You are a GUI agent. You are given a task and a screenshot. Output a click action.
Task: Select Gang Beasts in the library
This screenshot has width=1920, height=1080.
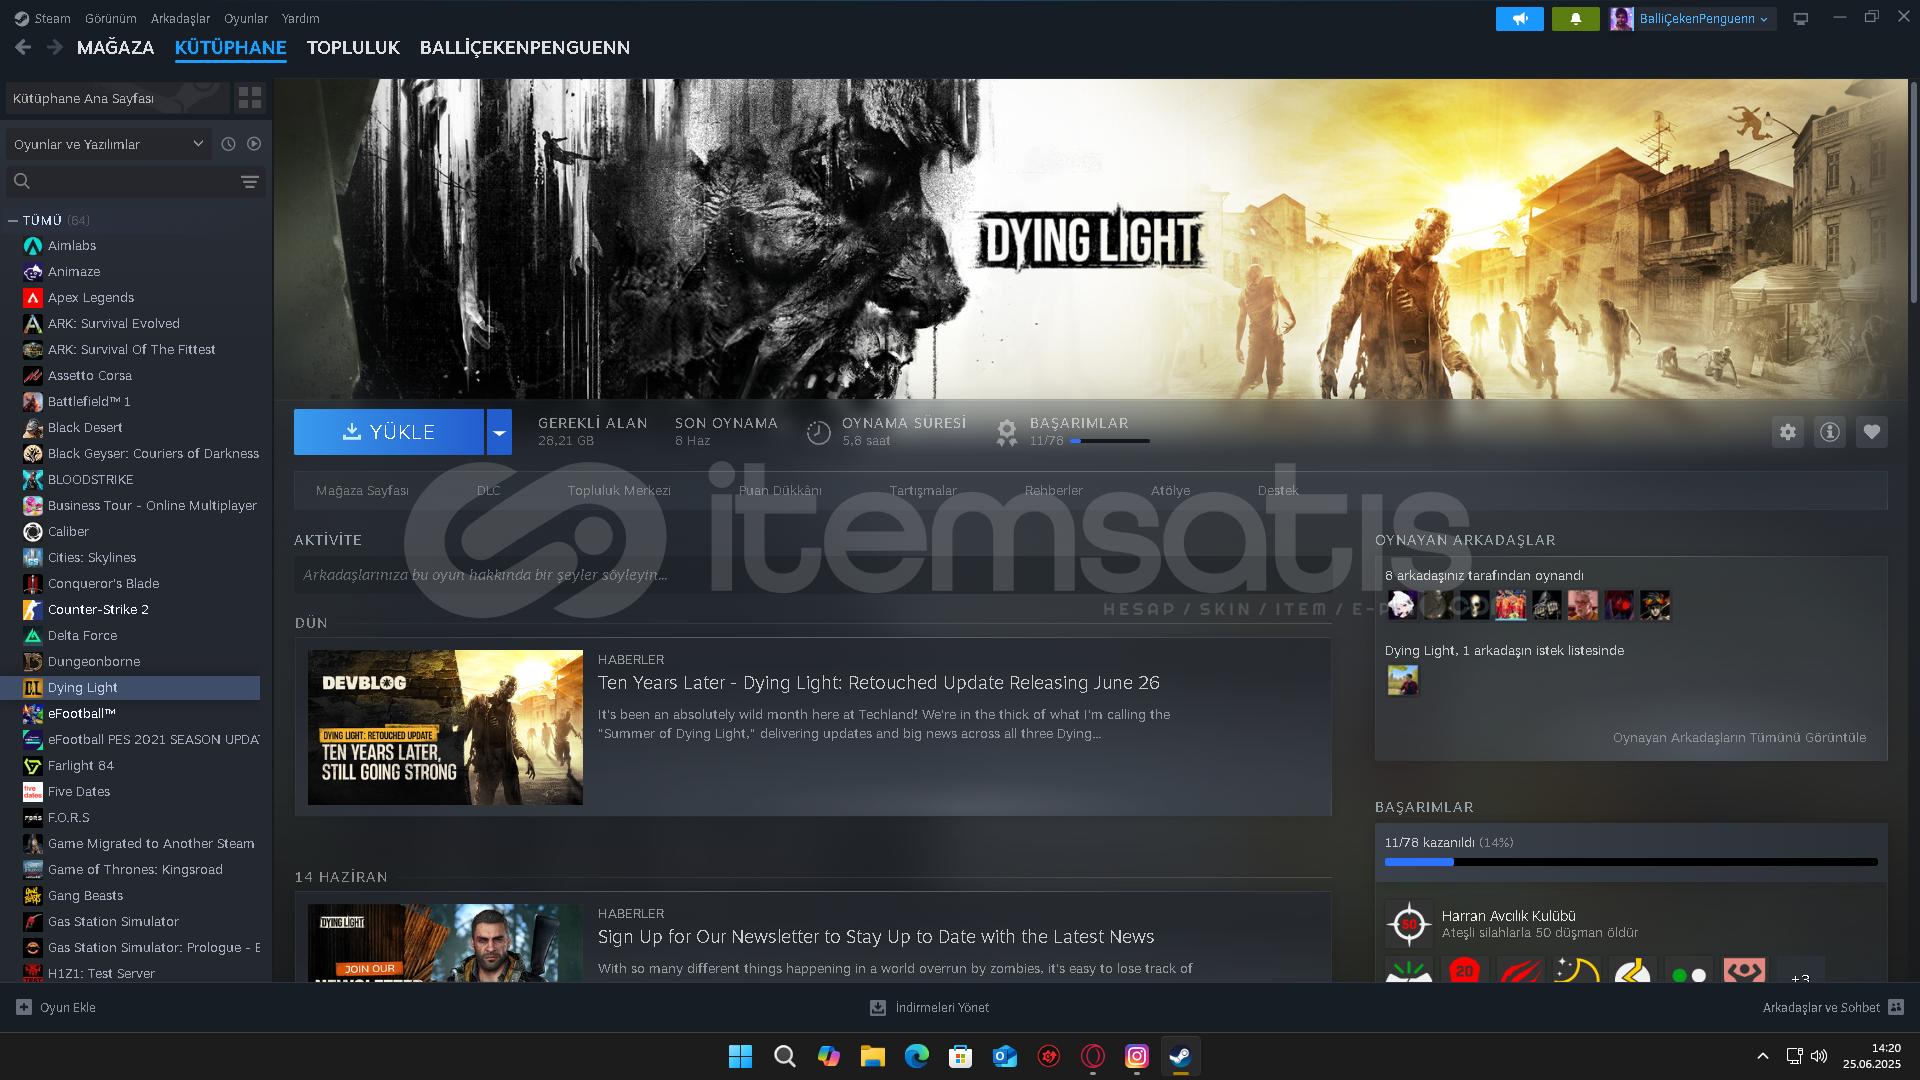pos(85,896)
